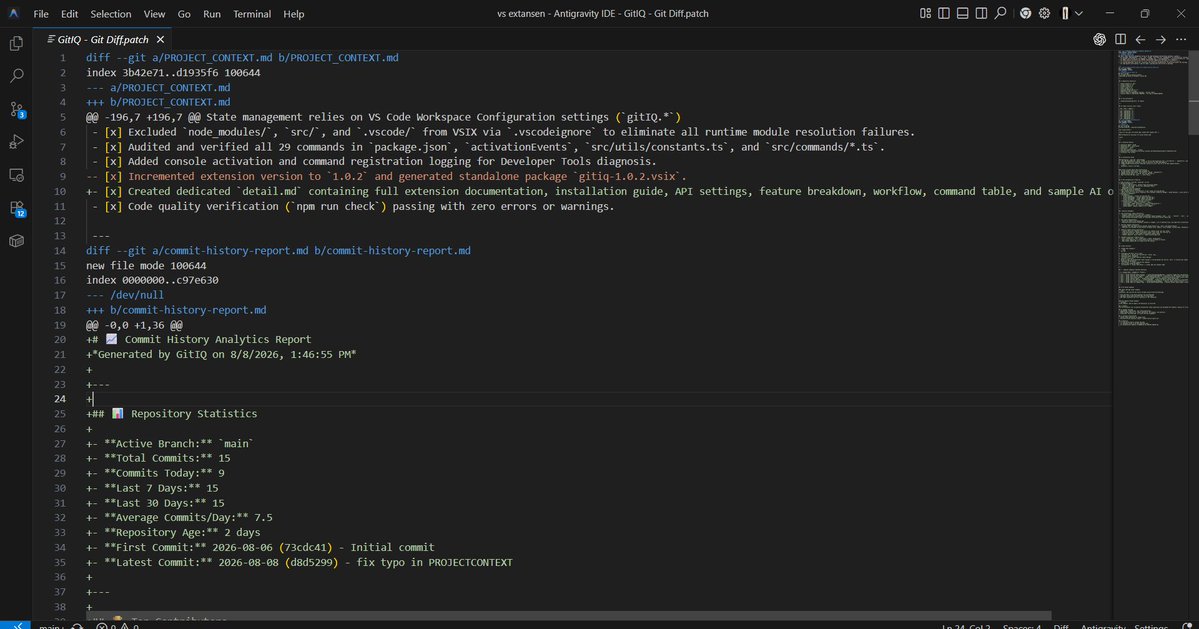
Task: Click the '@@ -0,0 +1,36 @@' hunk header
Action: pos(134,325)
